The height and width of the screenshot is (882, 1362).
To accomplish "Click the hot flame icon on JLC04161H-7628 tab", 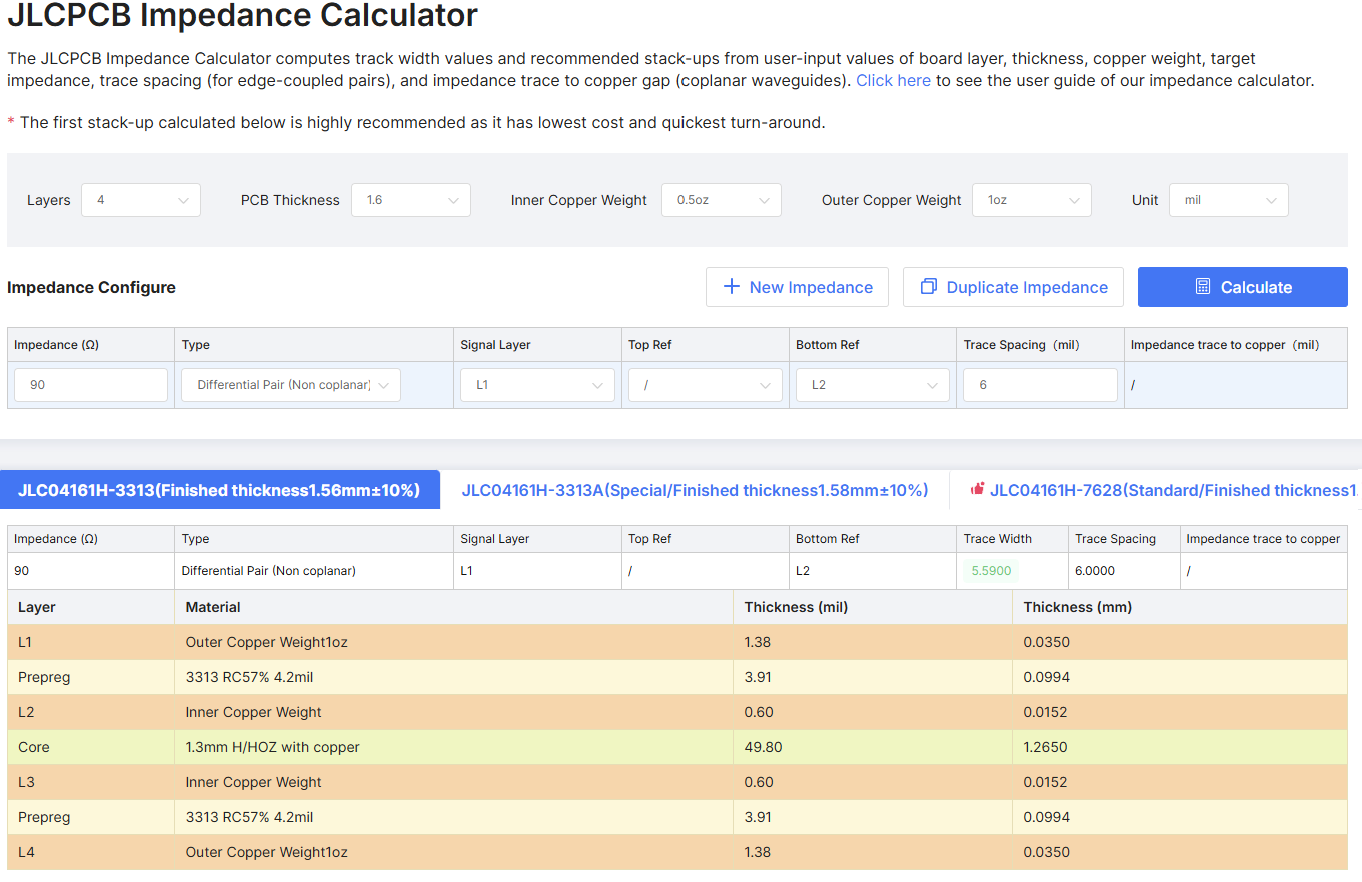I will click(x=977, y=490).
